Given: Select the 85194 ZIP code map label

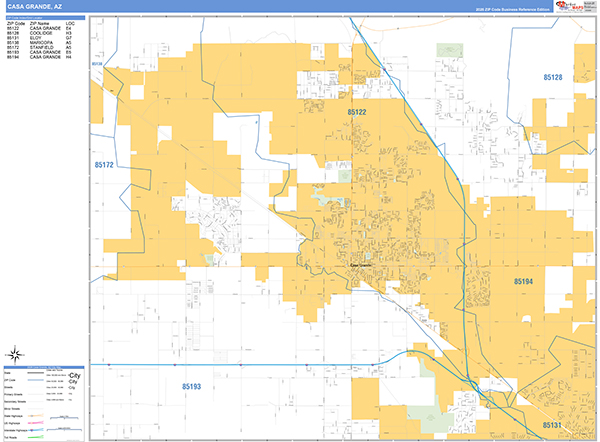Looking at the screenshot, I should point(526,283).
